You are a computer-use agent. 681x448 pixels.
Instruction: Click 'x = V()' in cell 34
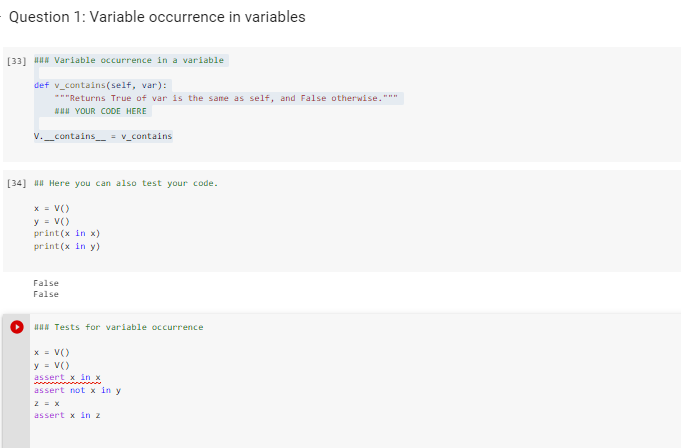pyautogui.click(x=52, y=209)
